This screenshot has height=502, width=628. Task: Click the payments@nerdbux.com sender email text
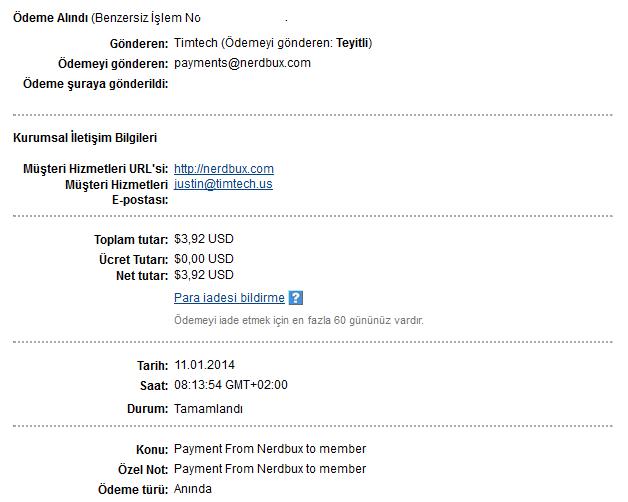pos(242,63)
